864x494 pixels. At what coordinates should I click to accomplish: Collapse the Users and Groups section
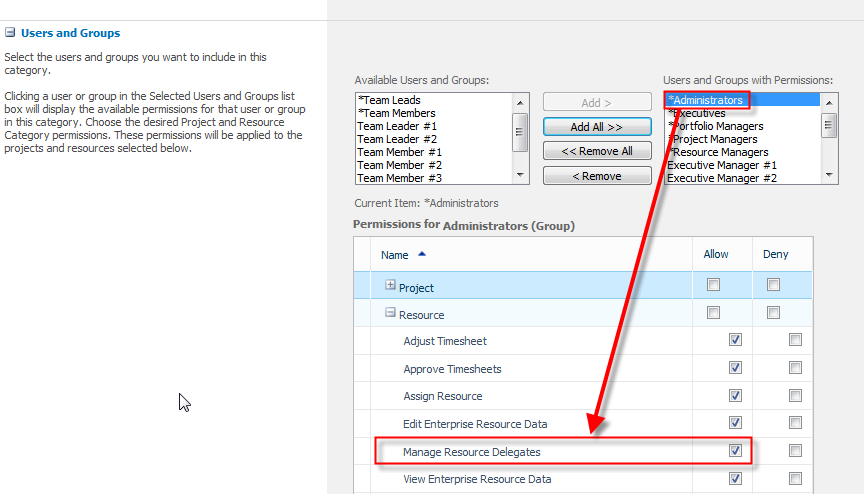click(10, 33)
